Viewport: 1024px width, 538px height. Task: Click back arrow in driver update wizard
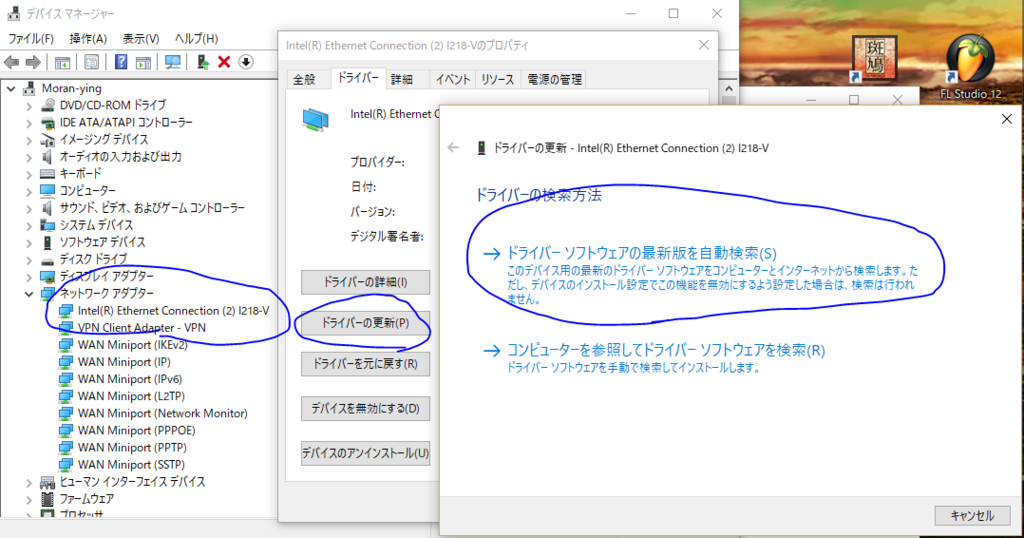click(453, 148)
